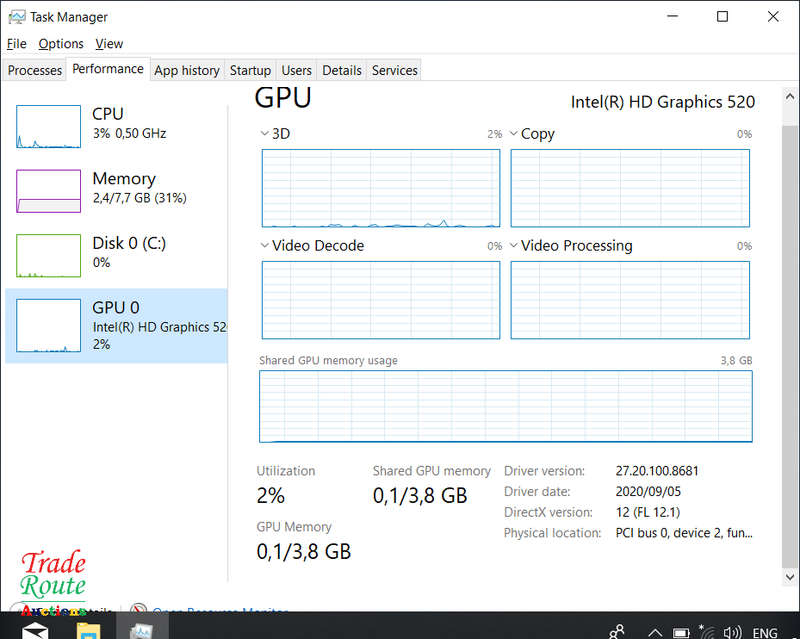Open the Startup tab
The width and height of the screenshot is (800, 639).
250,70
